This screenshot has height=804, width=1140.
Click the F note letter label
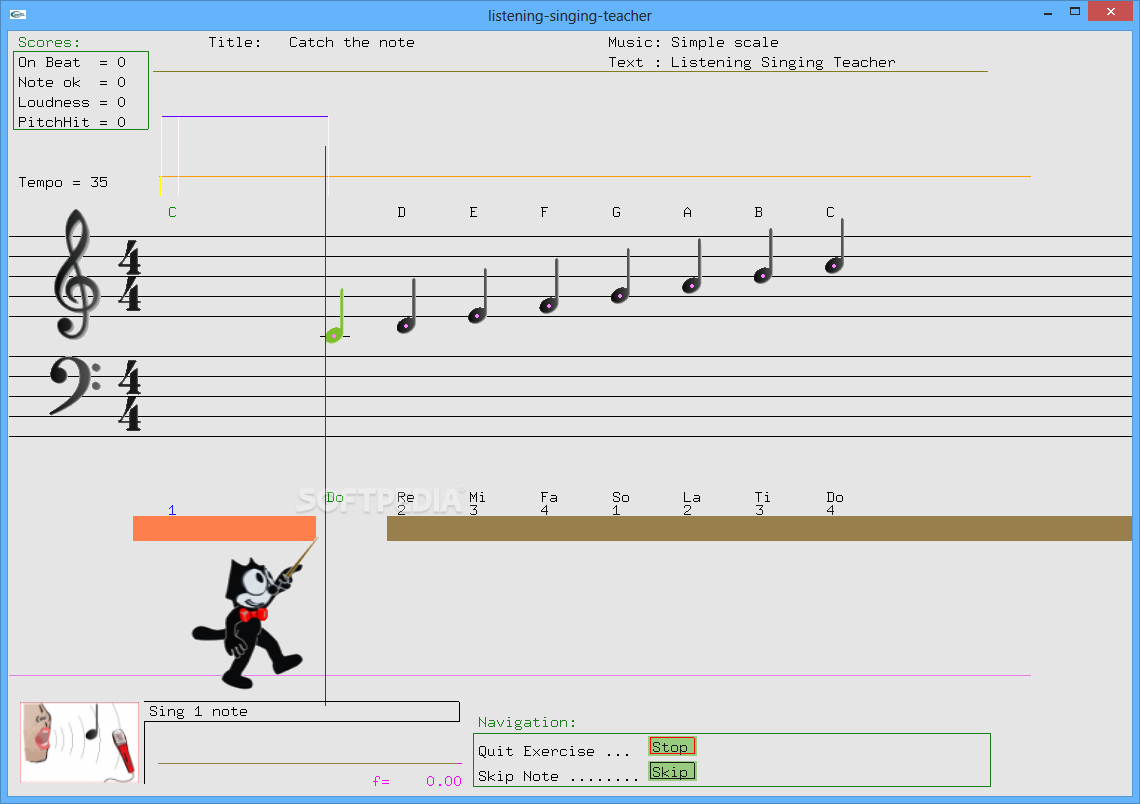(x=544, y=212)
